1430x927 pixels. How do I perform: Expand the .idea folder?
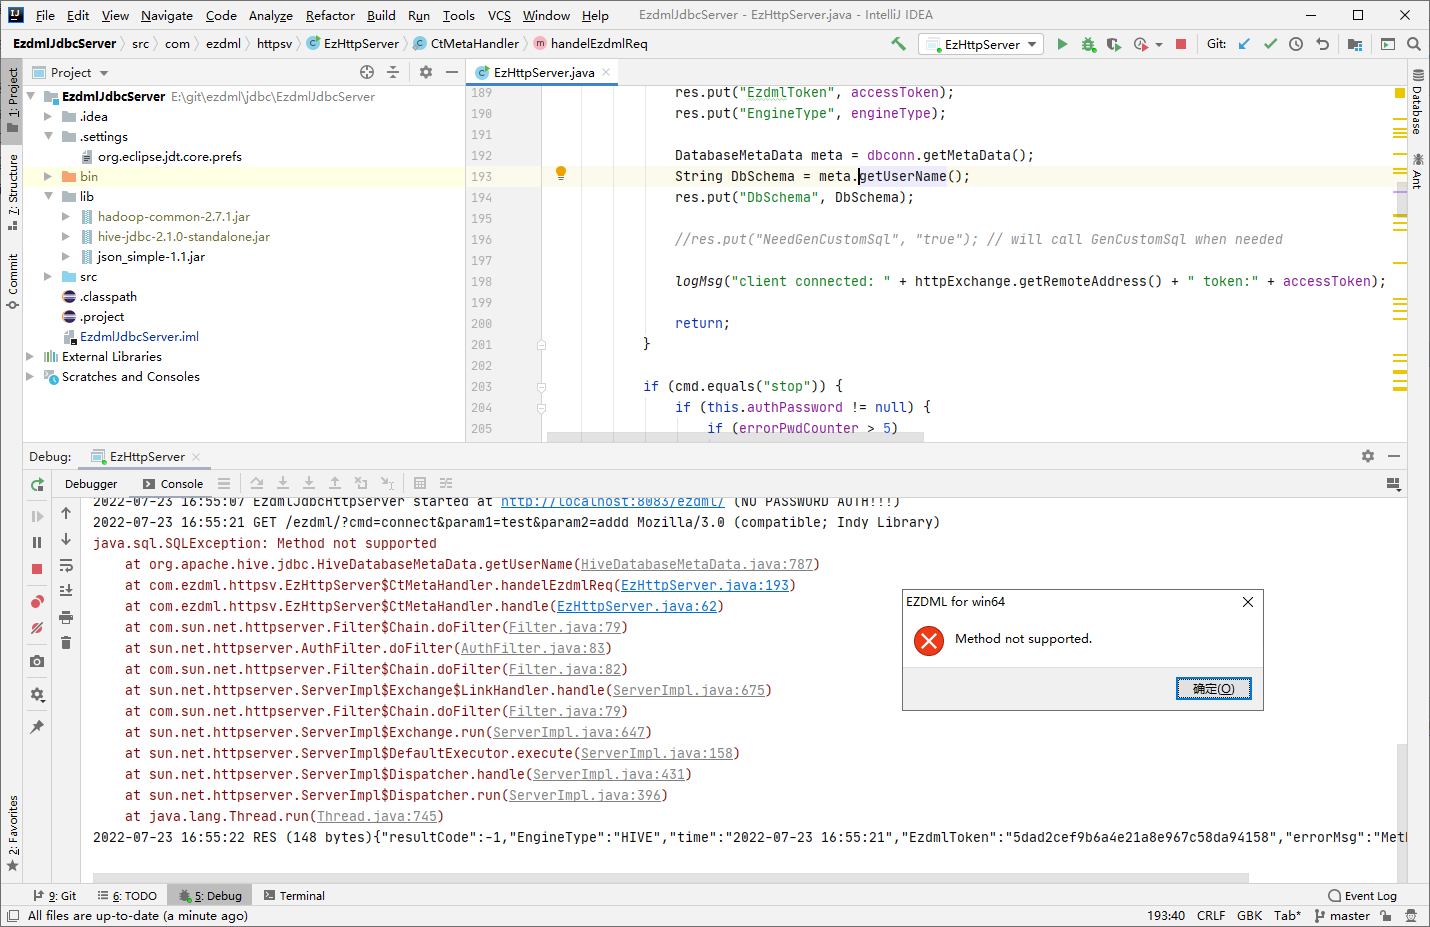click(47, 117)
